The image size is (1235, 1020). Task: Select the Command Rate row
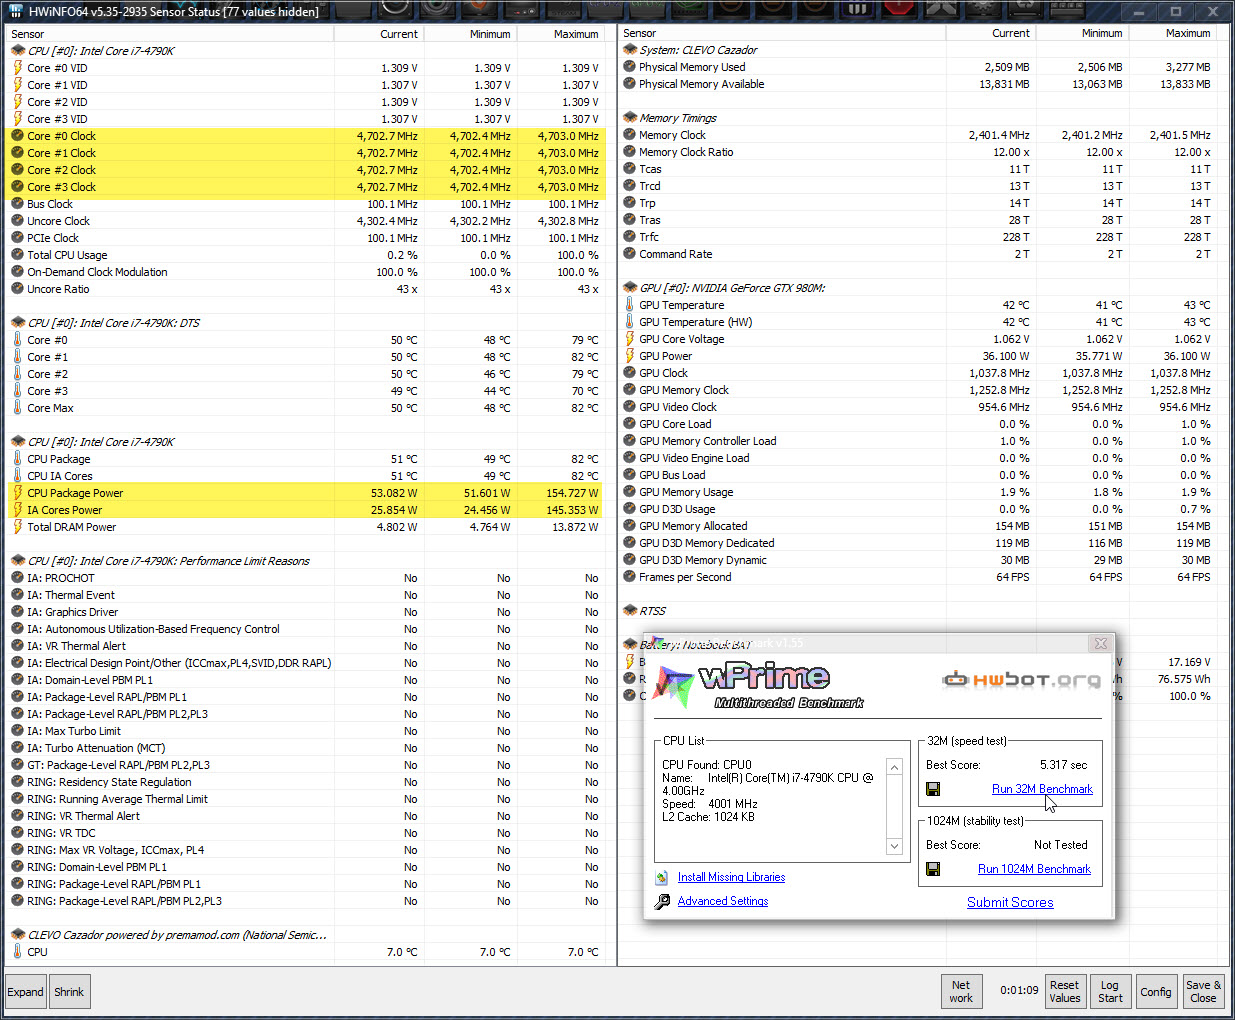[x=918, y=254]
